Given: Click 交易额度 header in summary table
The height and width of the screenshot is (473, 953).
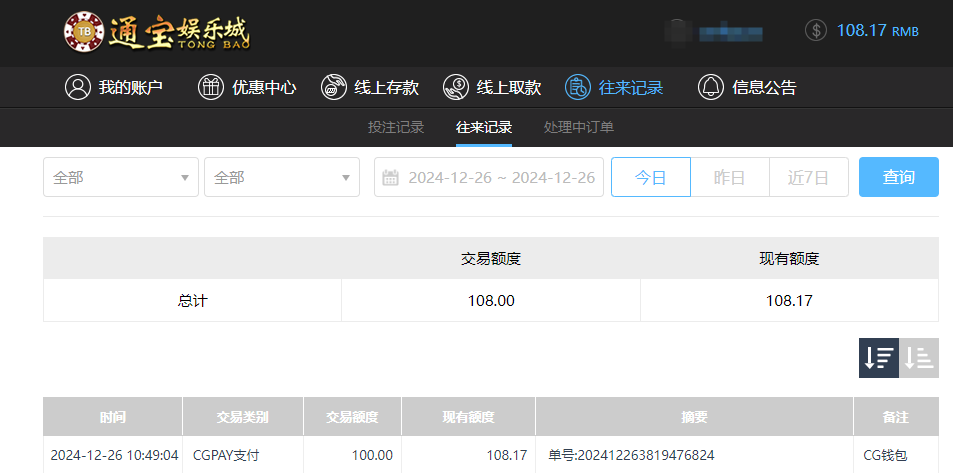Looking at the screenshot, I should coord(491,259).
